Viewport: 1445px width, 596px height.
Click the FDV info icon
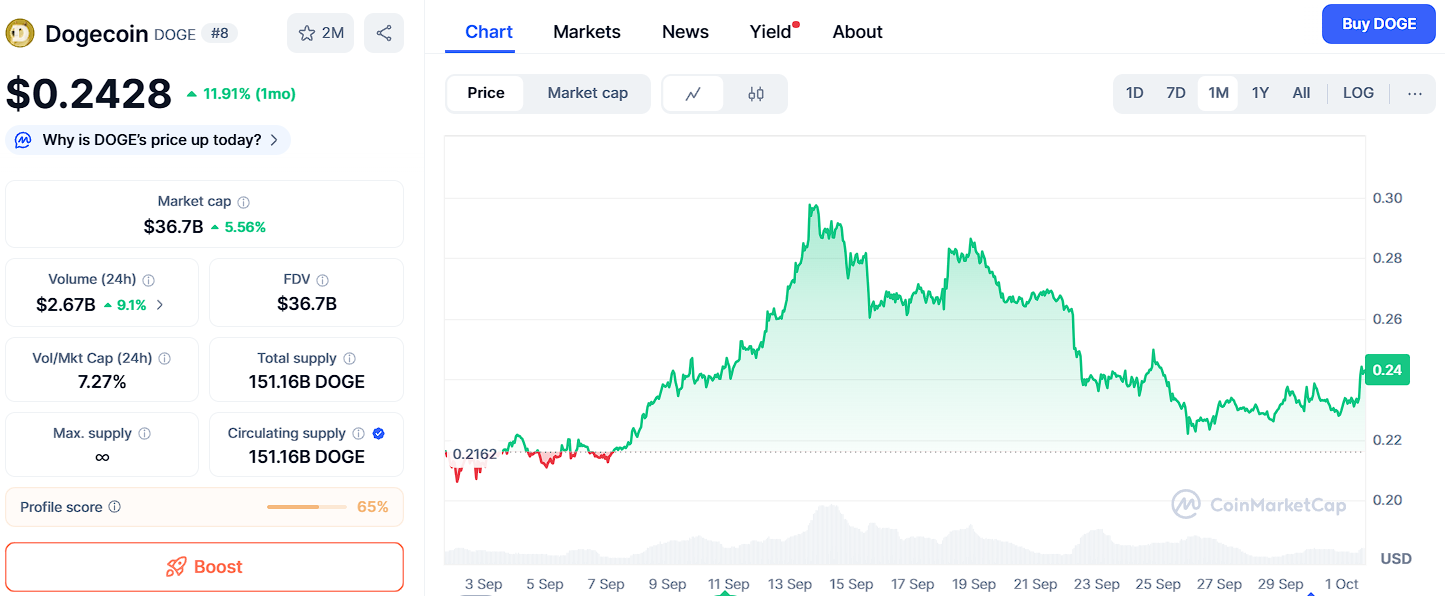click(322, 280)
